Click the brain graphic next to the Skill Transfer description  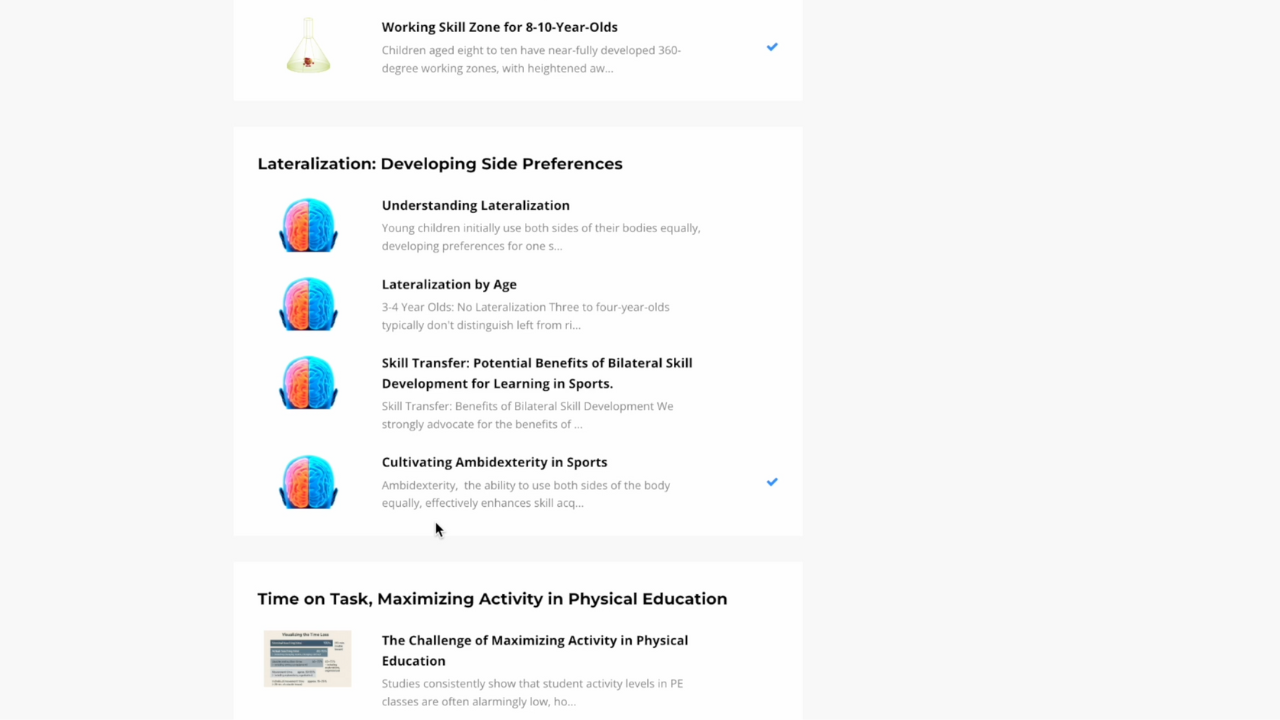308,382
